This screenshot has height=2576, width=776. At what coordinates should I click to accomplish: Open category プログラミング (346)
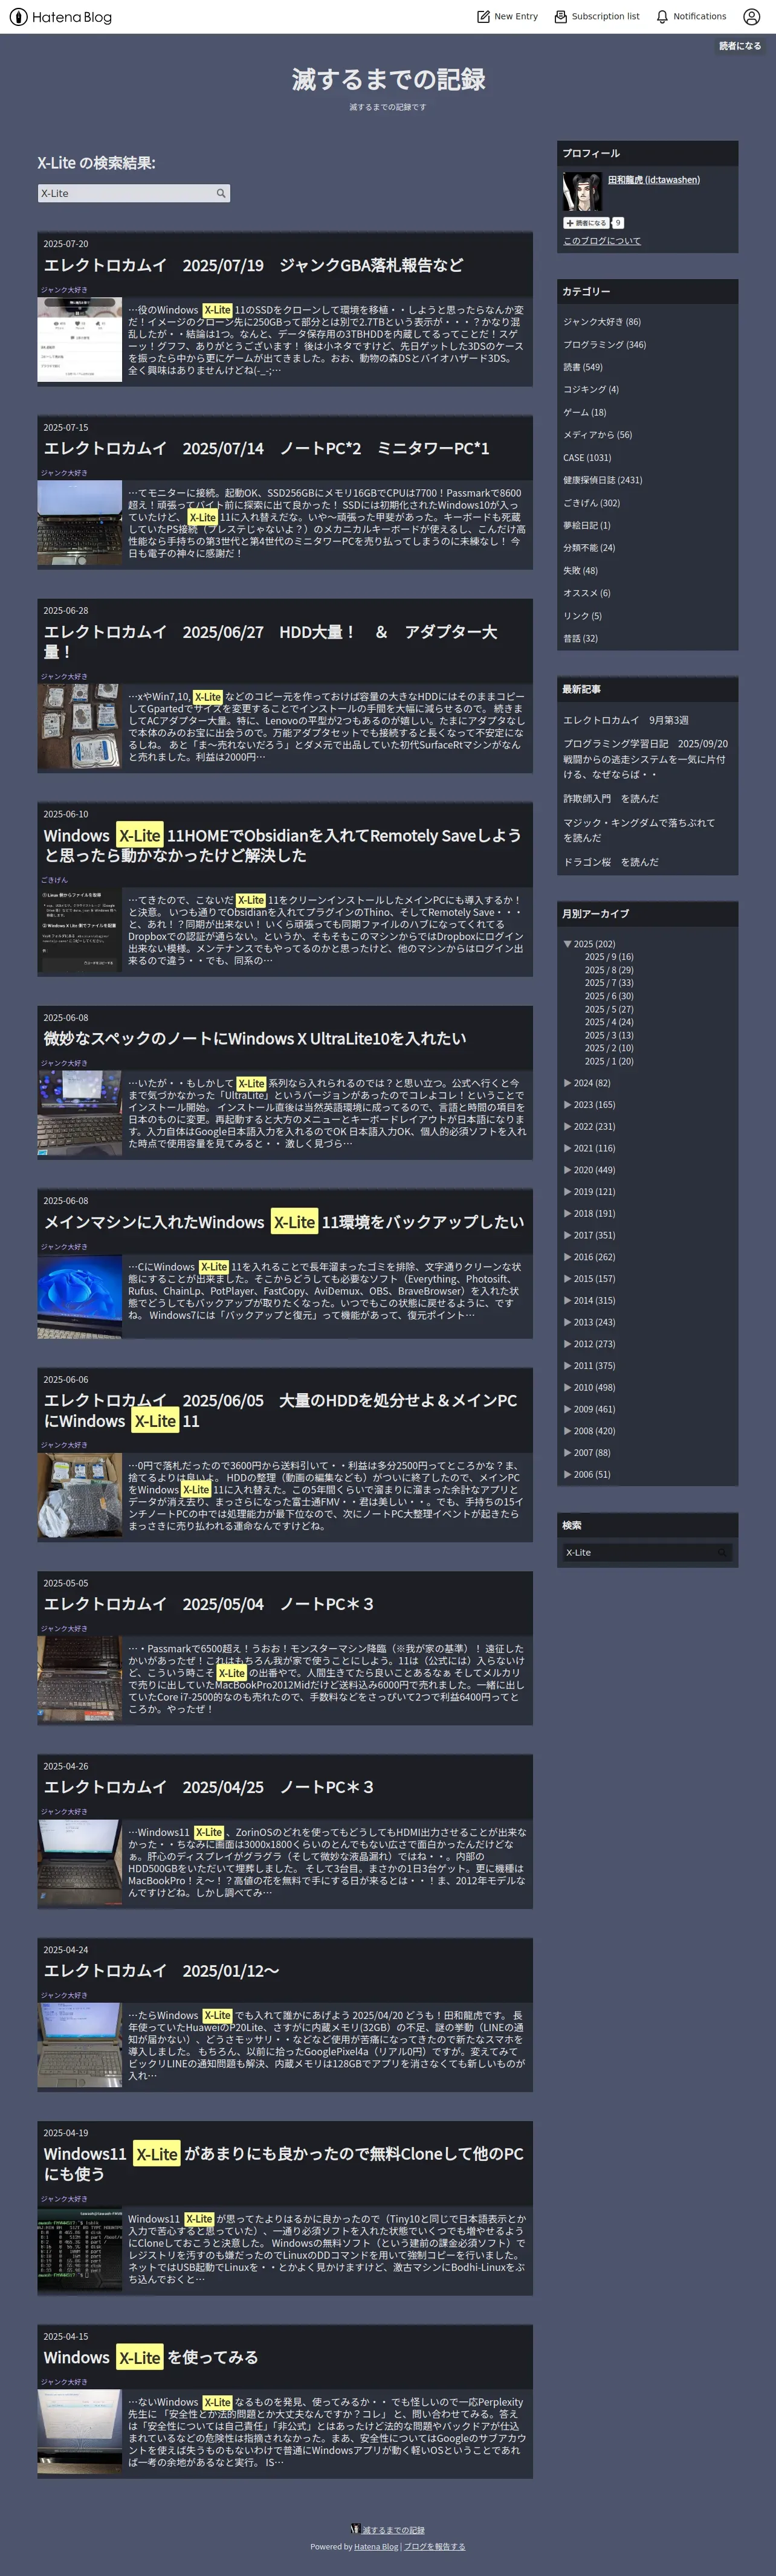tap(604, 345)
